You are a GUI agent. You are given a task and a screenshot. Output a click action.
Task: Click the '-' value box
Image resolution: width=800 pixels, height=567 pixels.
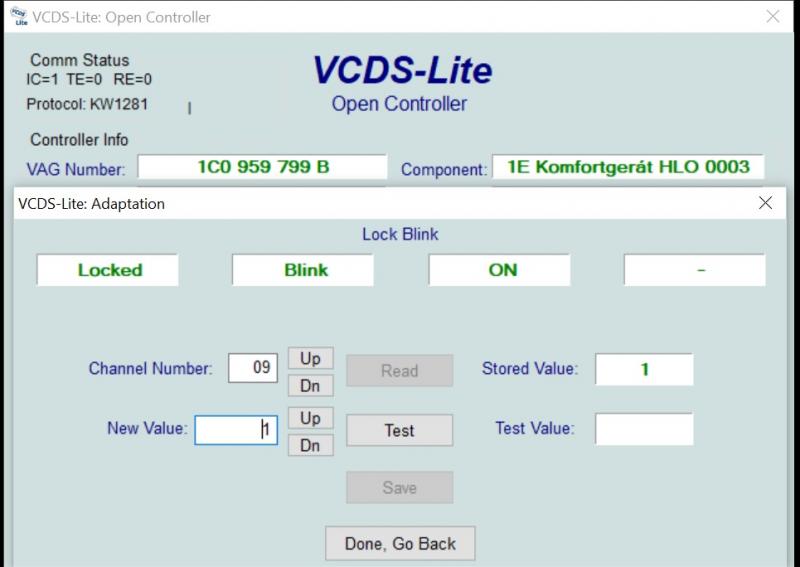[695, 269]
